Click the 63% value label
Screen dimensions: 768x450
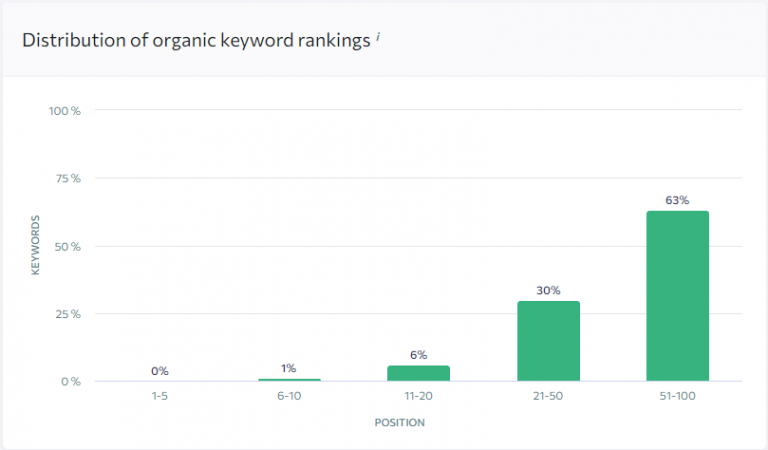(677, 200)
